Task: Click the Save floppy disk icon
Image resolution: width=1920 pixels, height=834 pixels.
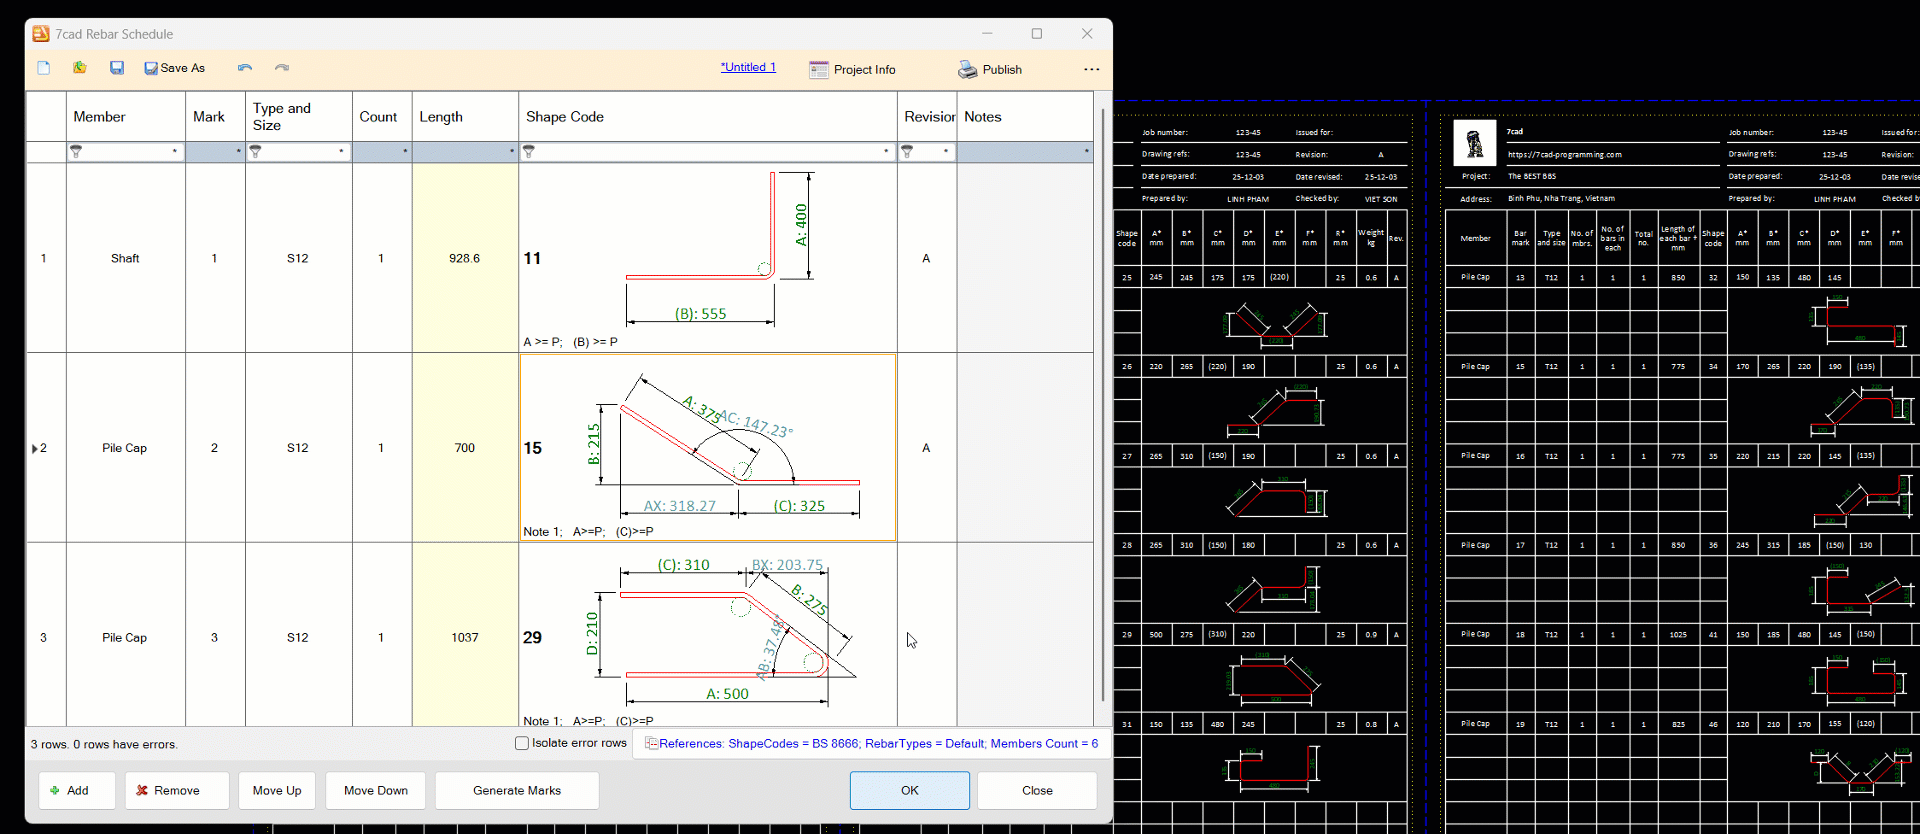Action: (x=117, y=68)
